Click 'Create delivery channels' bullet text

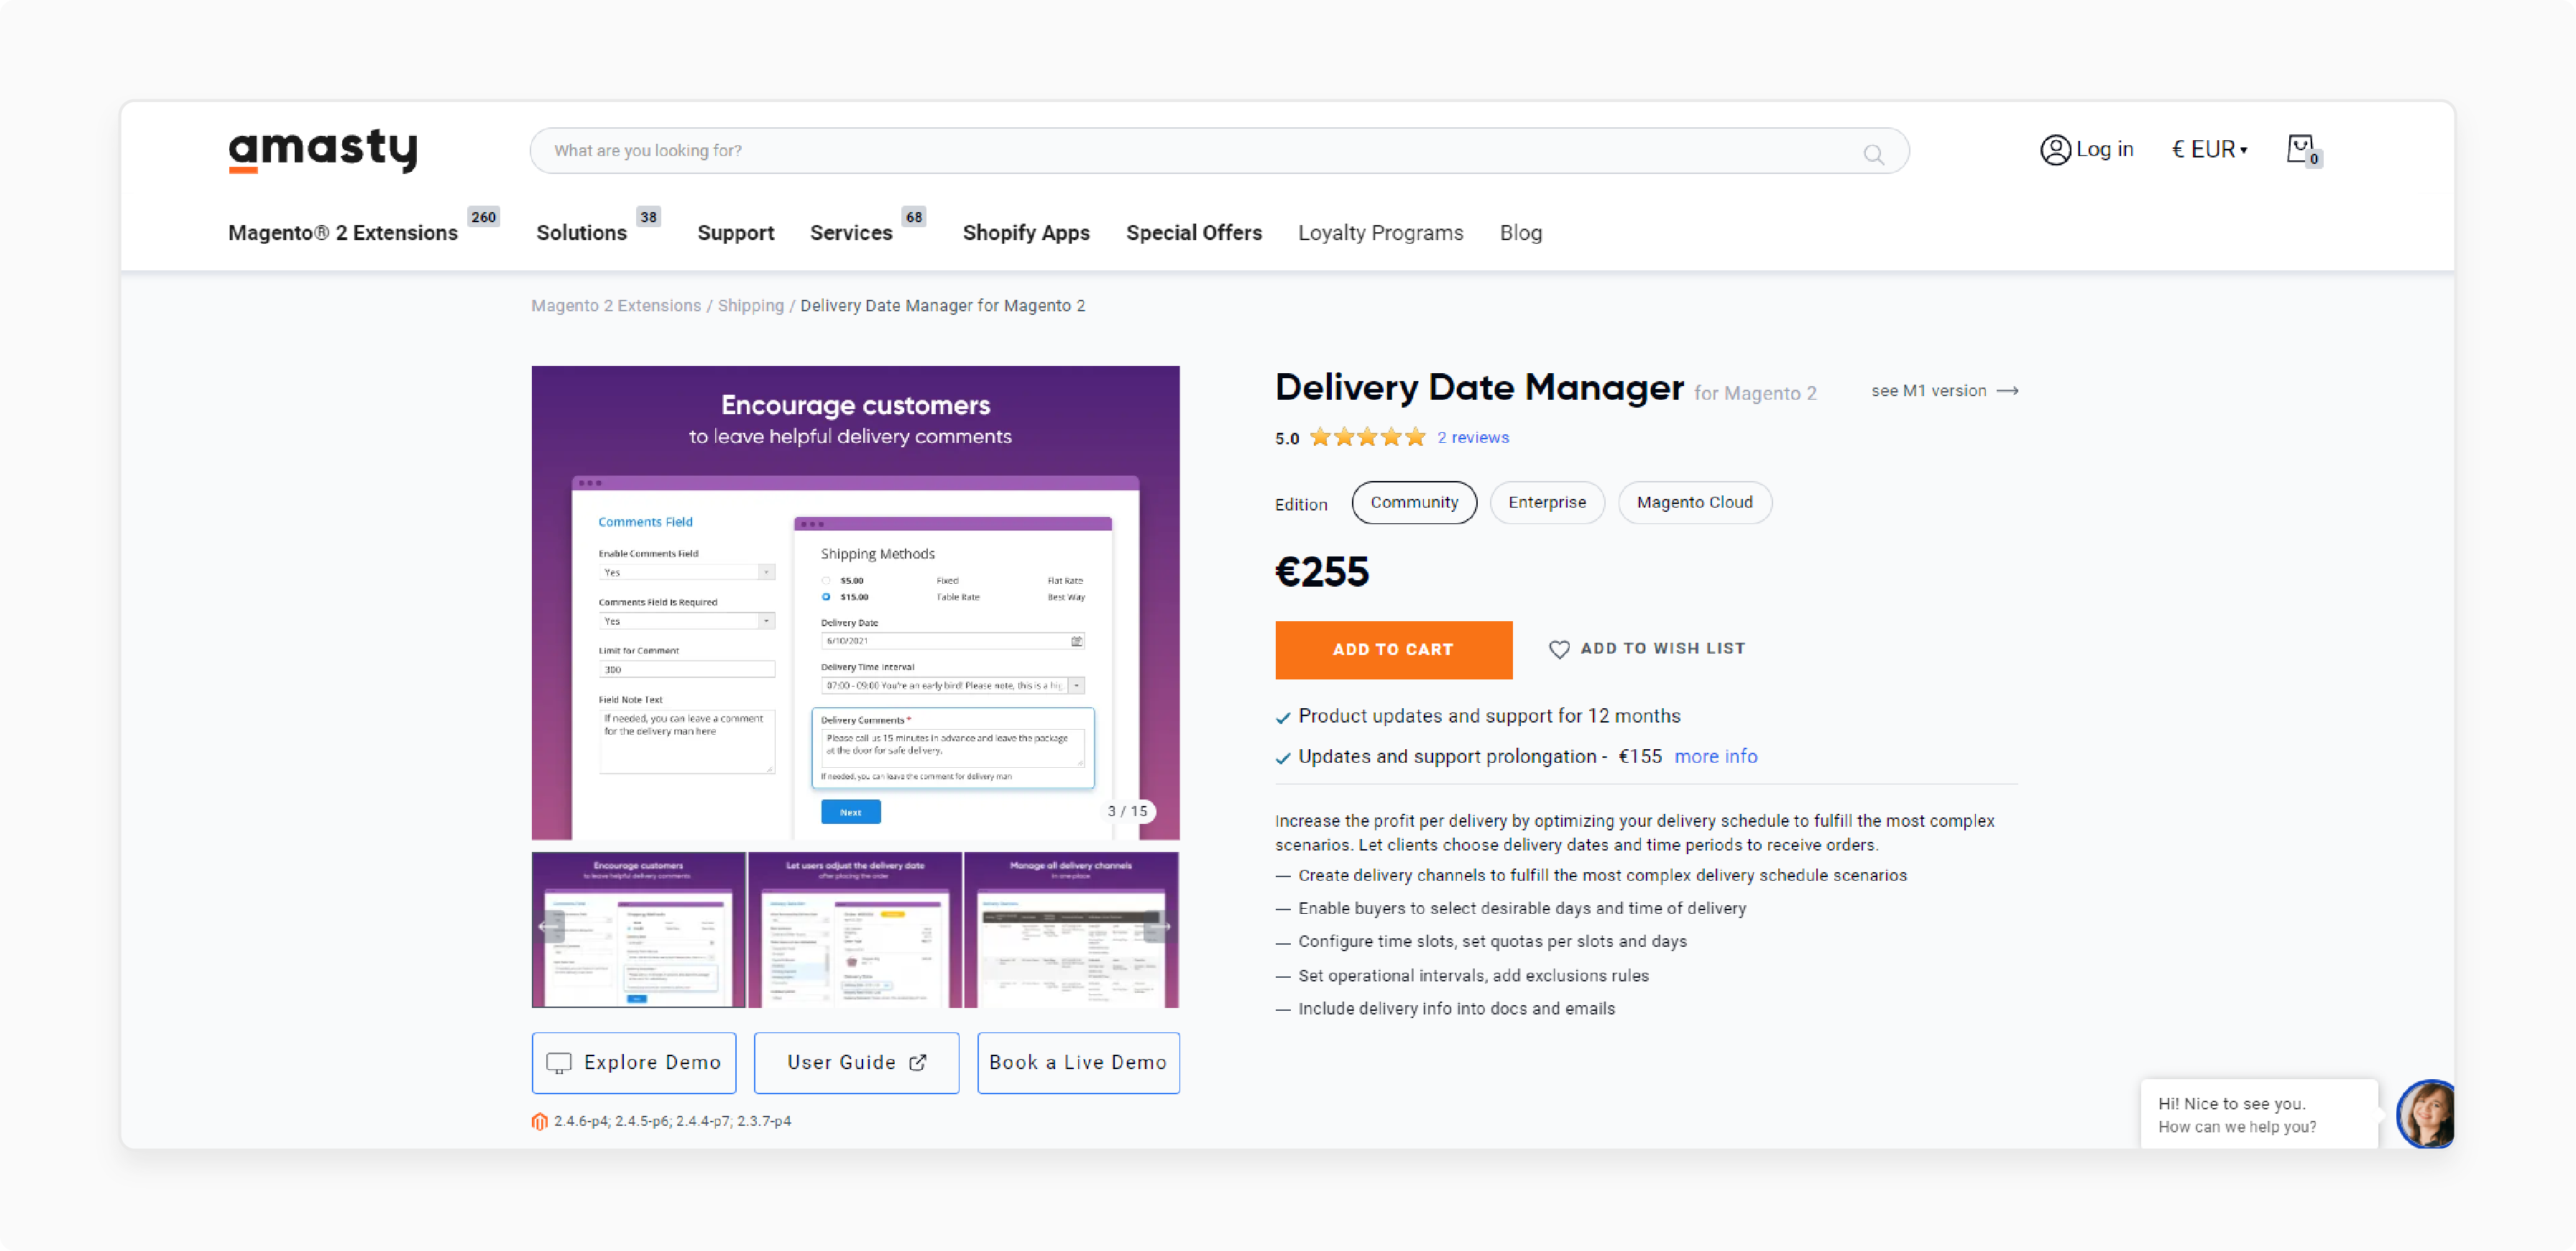coord(1602,876)
